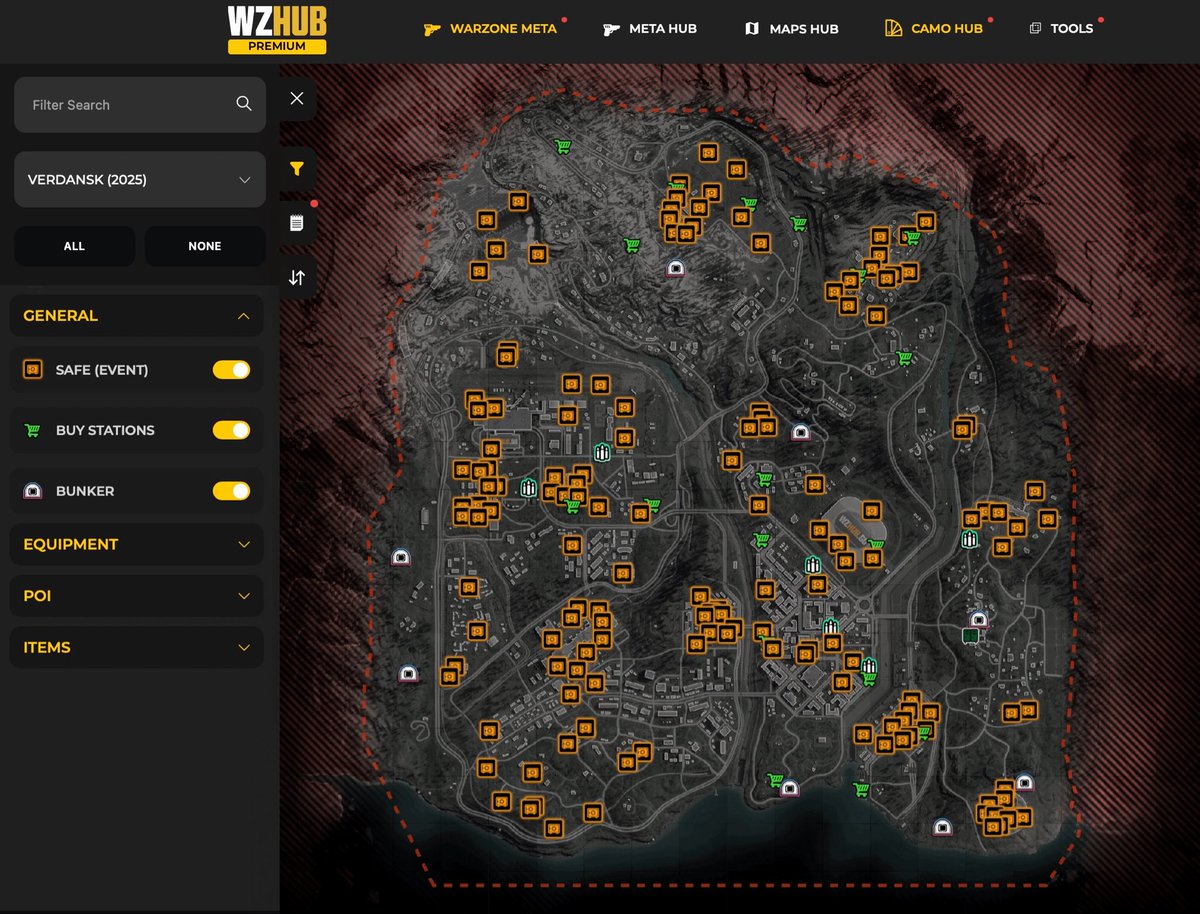Open Meta Hub in the top navigation
The width and height of the screenshot is (1200, 914).
650,28
